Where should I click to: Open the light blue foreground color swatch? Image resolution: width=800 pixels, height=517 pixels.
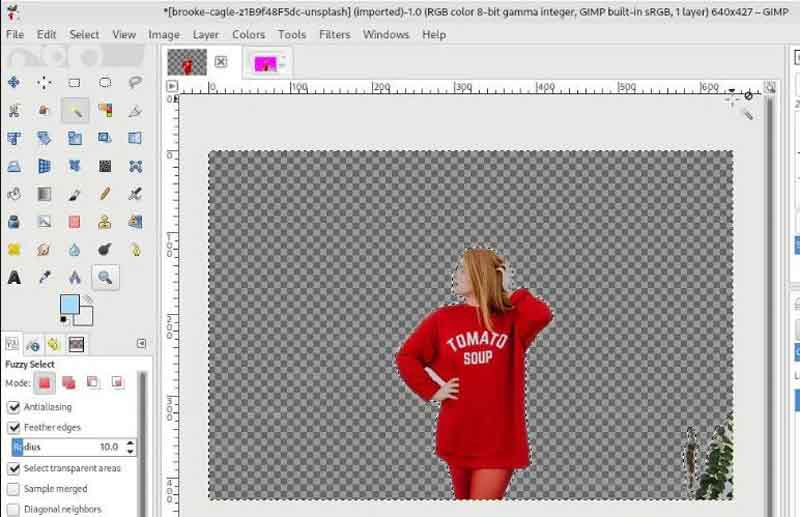tap(69, 304)
